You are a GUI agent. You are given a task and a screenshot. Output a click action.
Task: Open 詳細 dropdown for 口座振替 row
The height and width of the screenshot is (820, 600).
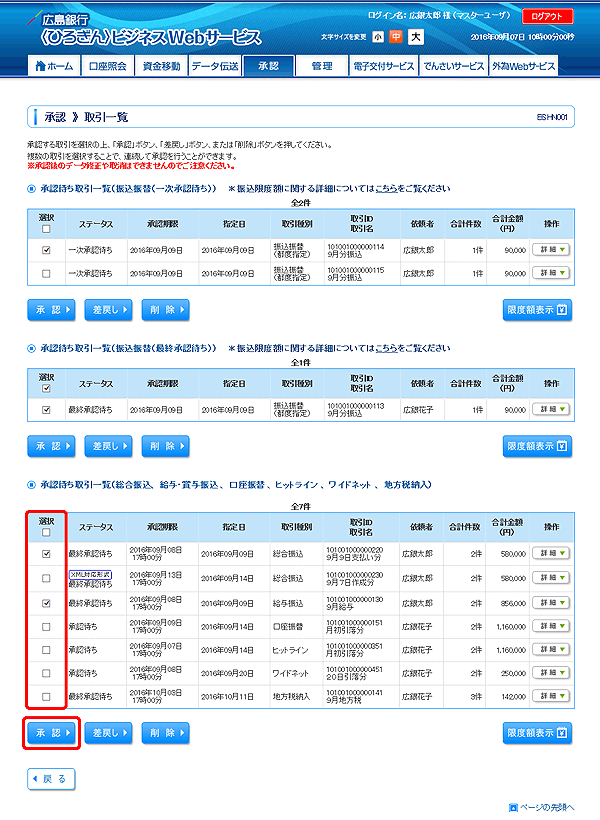(x=551, y=626)
